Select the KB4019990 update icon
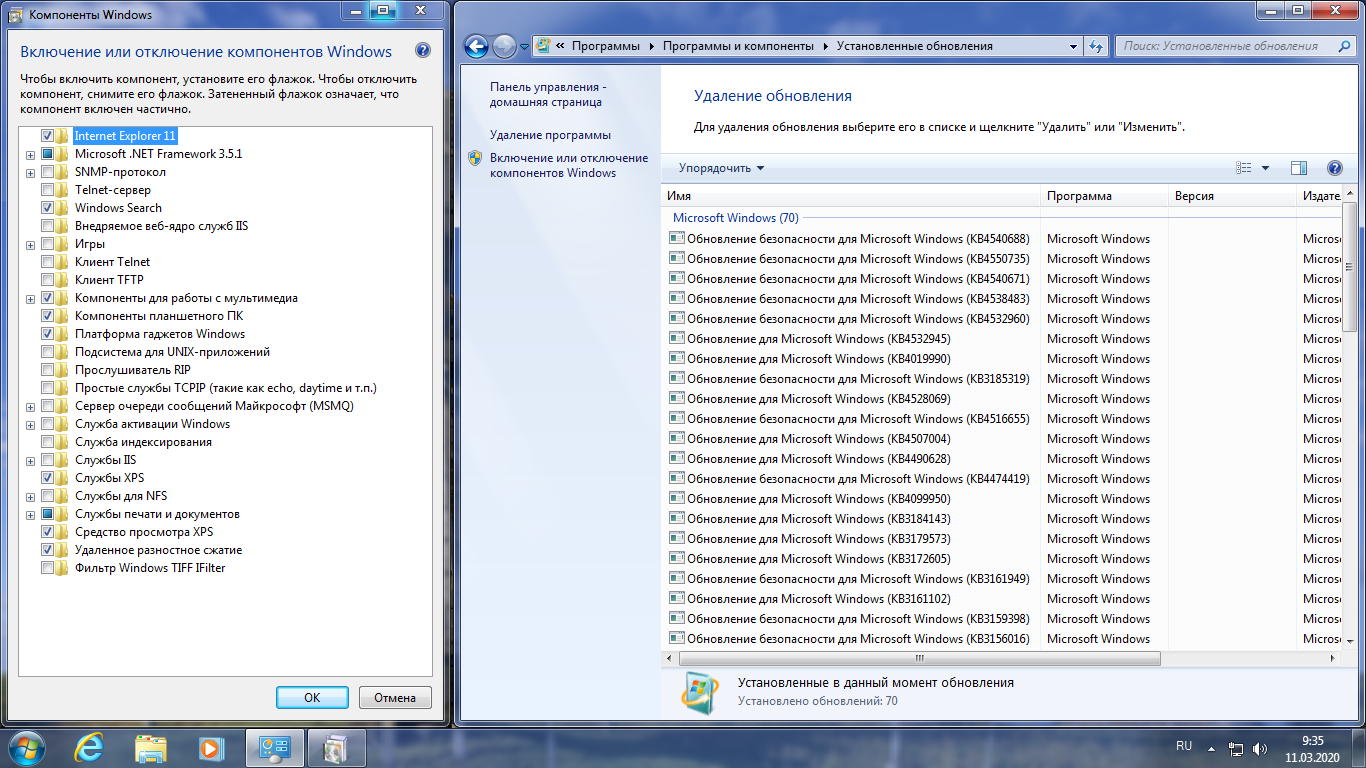Screen dimensions: 1366x768 (676, 358)
